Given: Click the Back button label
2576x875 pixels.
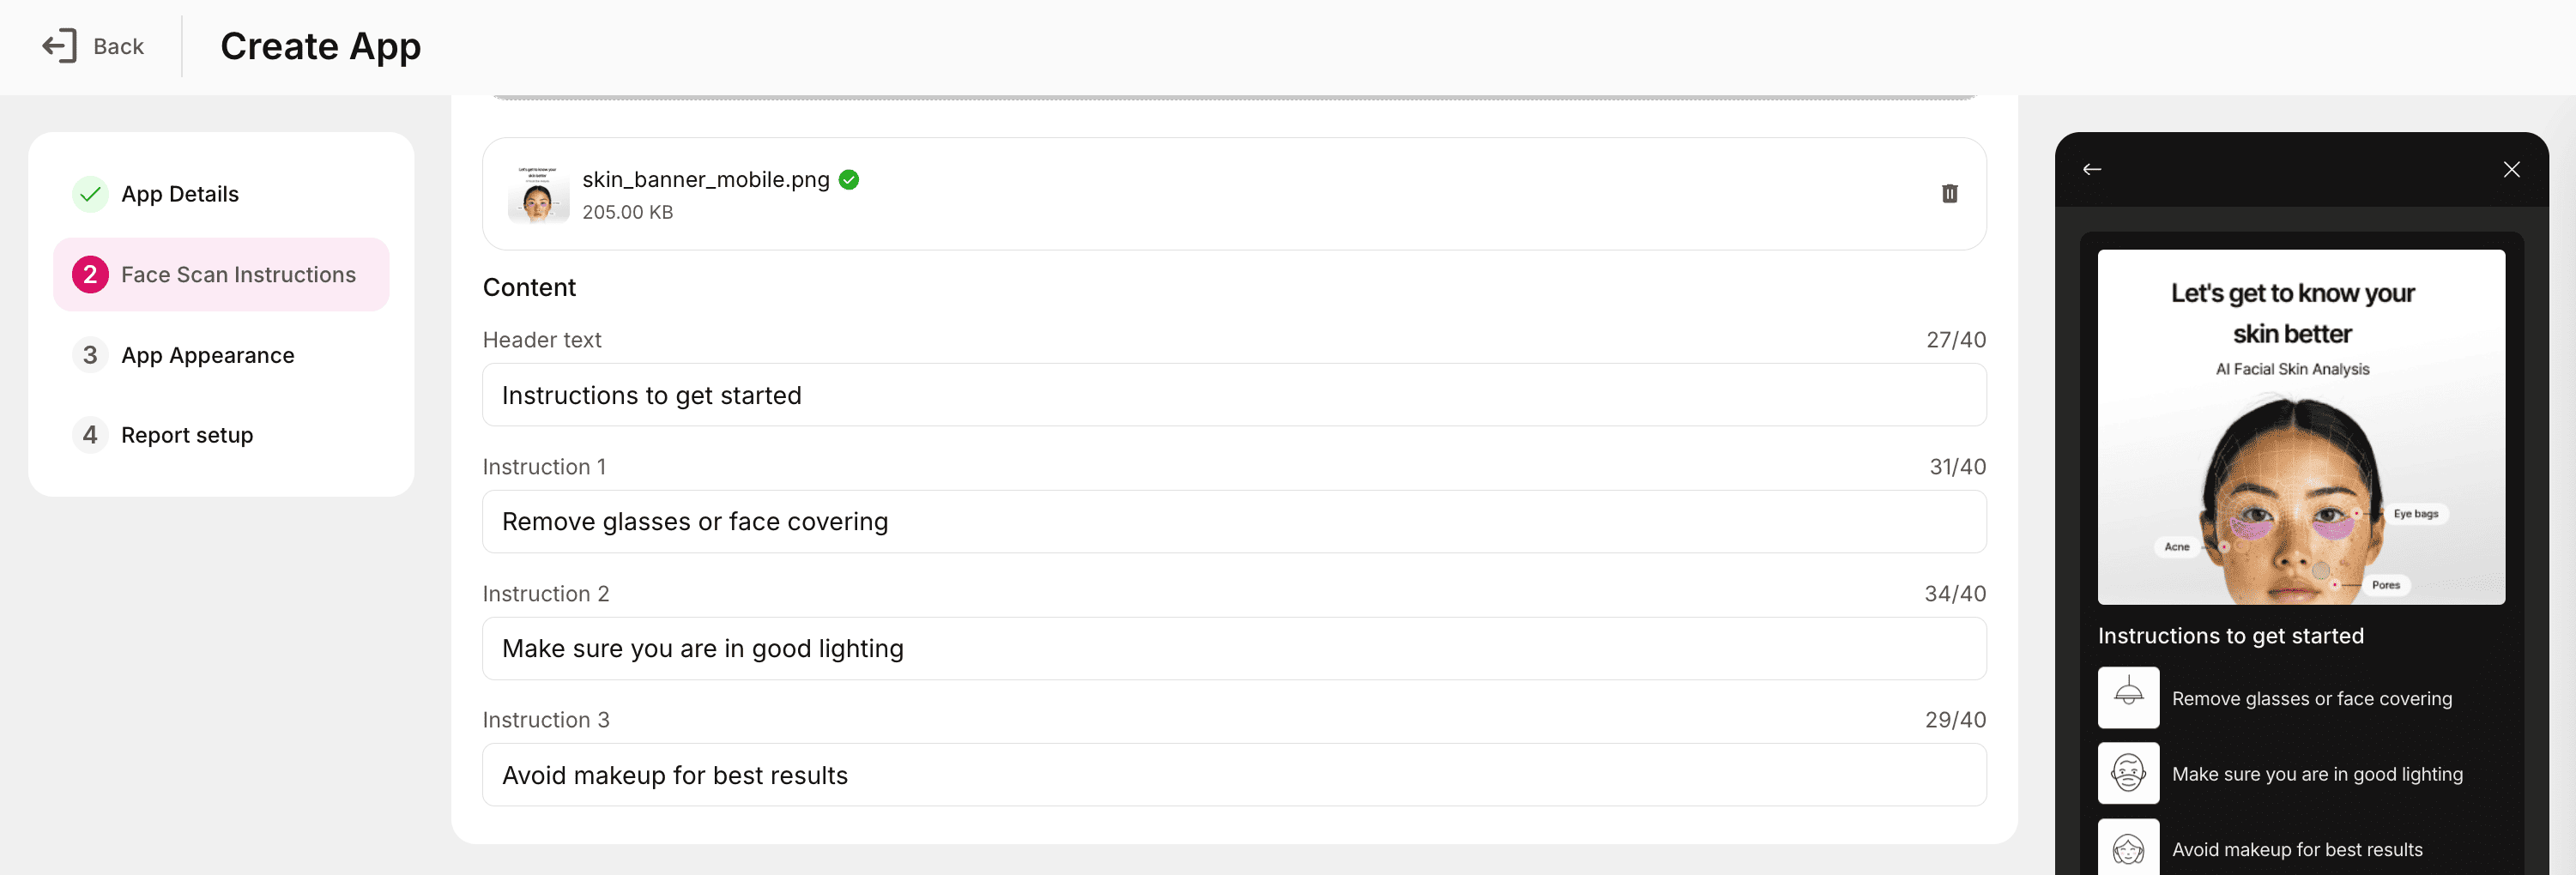Looking at the screenshot, I should click(118, 46).
